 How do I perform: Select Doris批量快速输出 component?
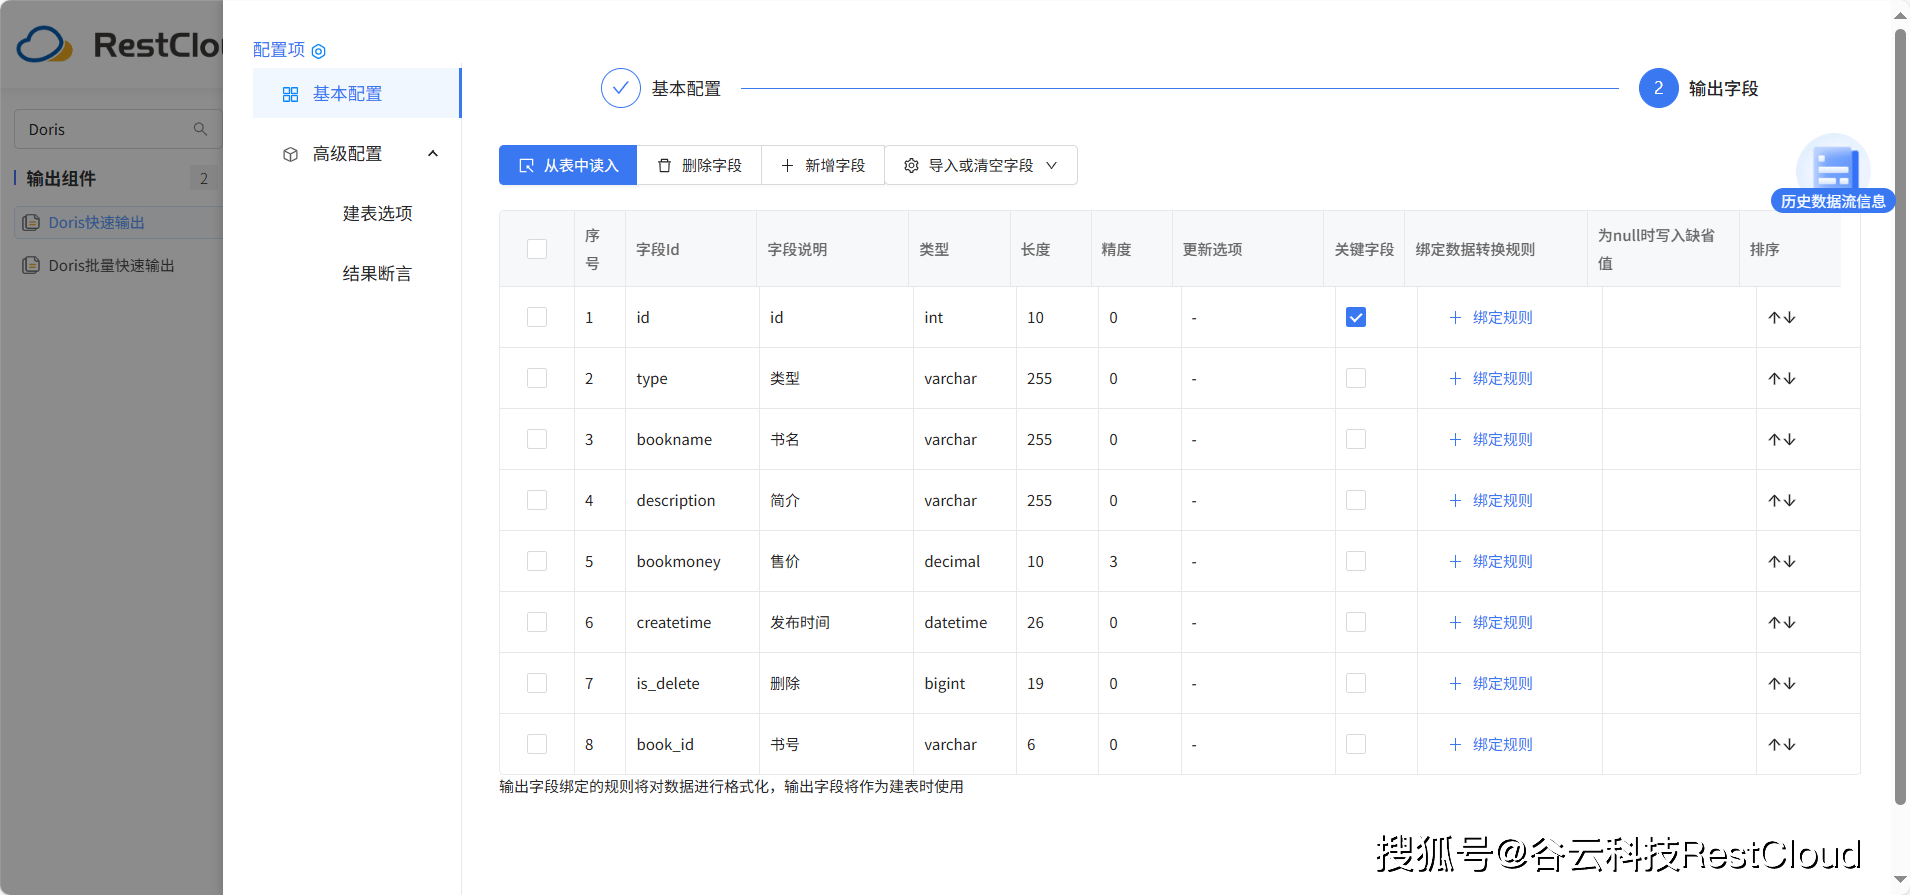111,266
